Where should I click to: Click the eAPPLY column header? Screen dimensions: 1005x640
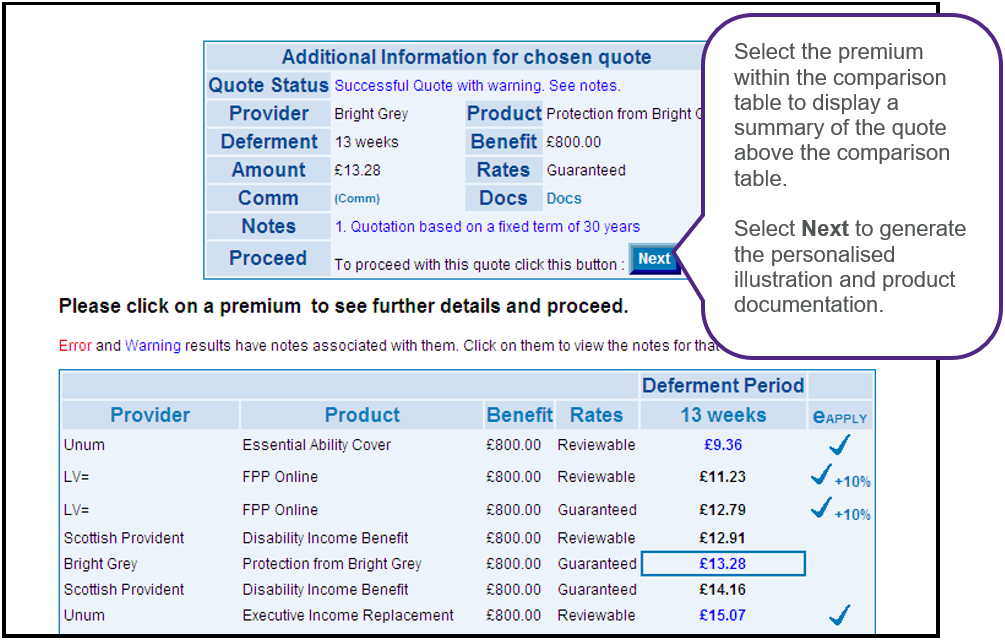[x=840, y=416]
